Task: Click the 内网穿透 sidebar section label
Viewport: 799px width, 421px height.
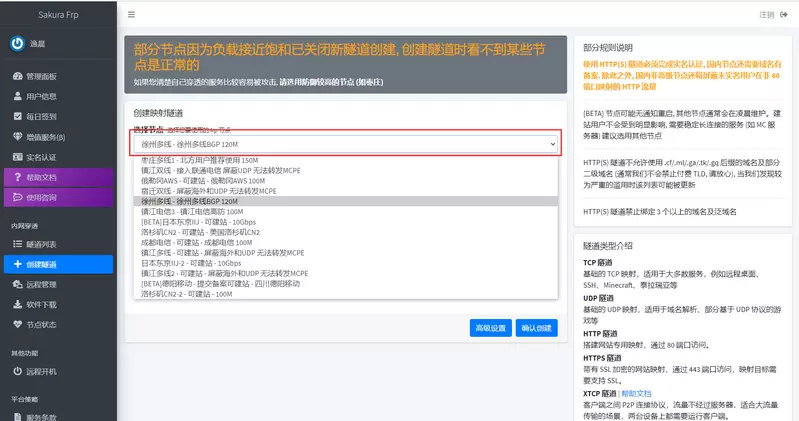Action: tap(24, 226)
